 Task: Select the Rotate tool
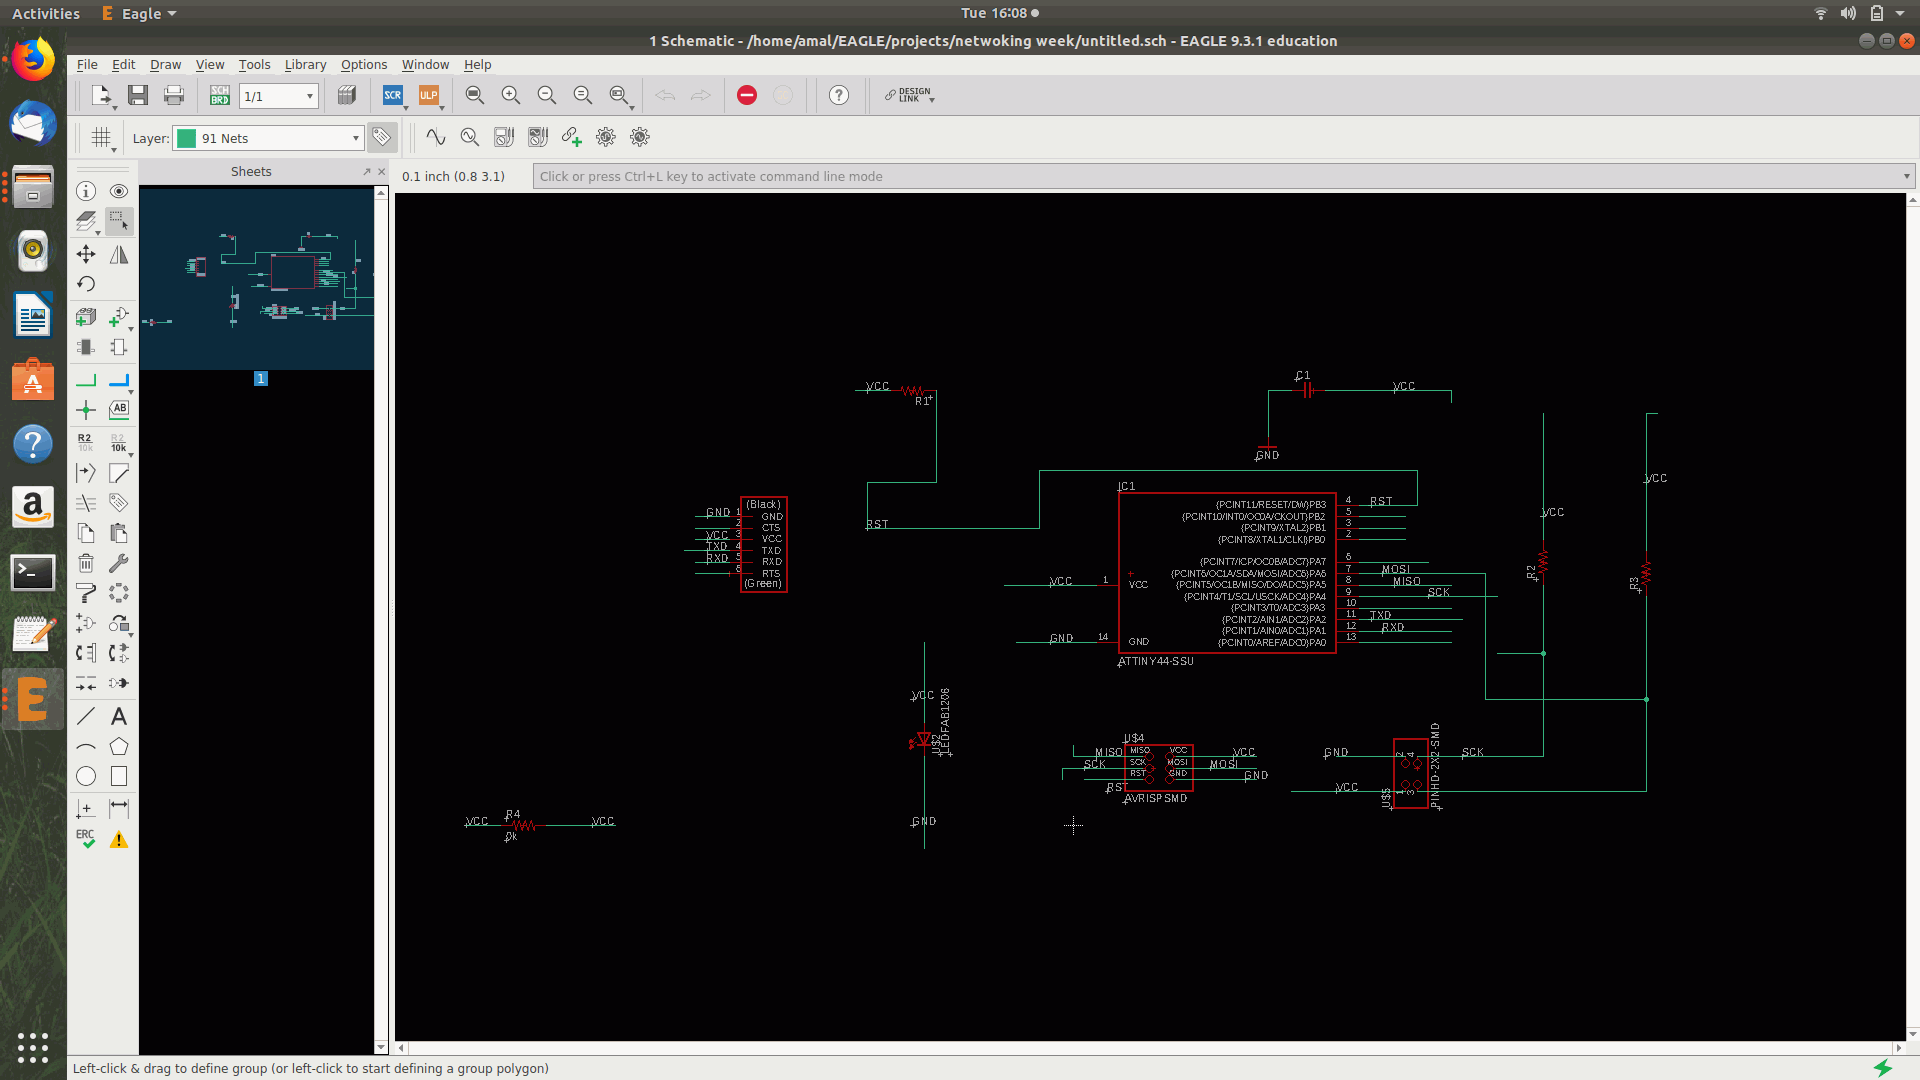pyautogui.click(x=86, y=284)
